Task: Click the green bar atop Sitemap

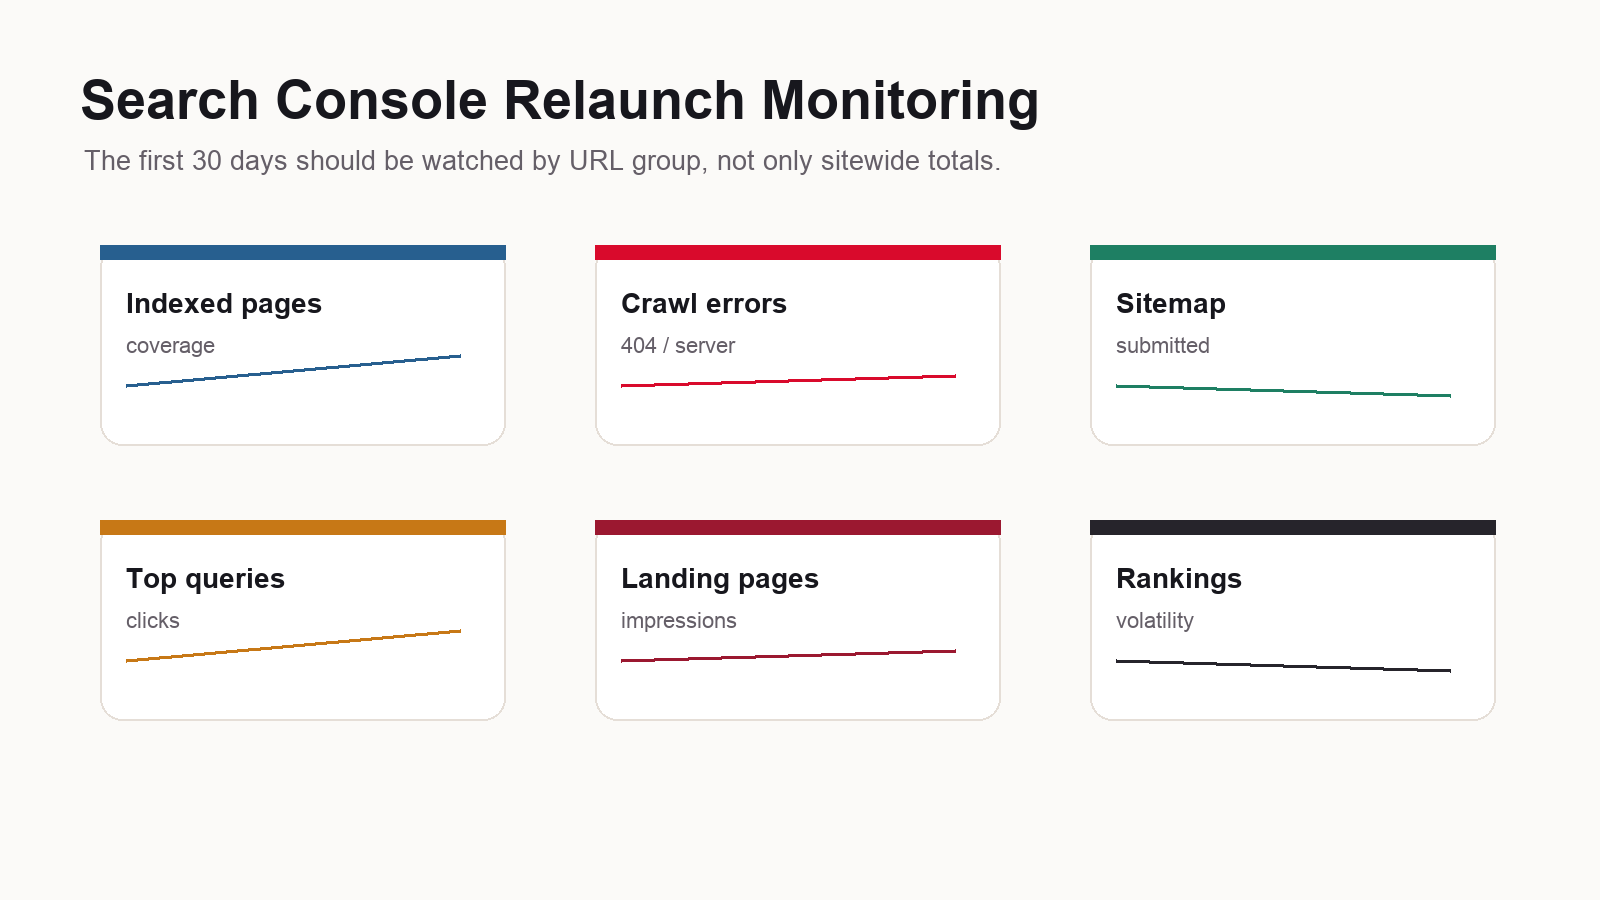Action: [x=1293, y=252]
